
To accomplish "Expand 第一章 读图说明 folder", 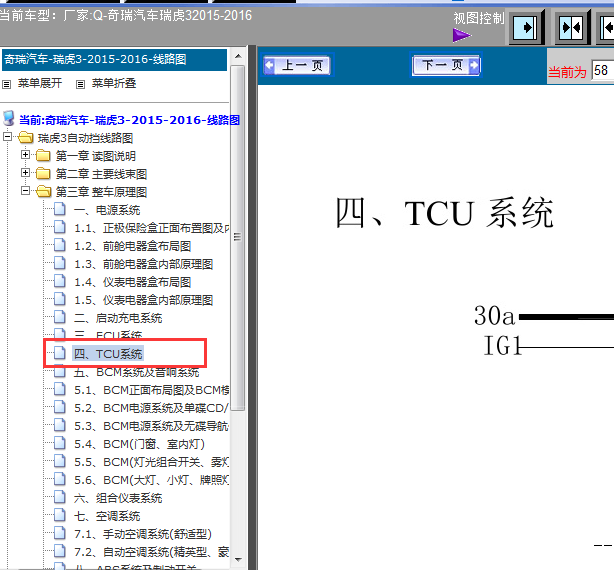I will 25,155.
